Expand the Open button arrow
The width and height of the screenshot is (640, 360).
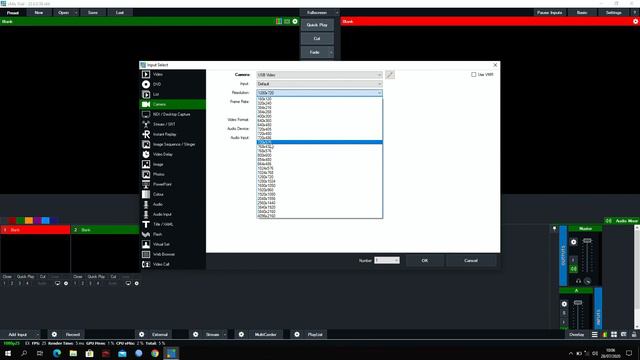(76, 13)
